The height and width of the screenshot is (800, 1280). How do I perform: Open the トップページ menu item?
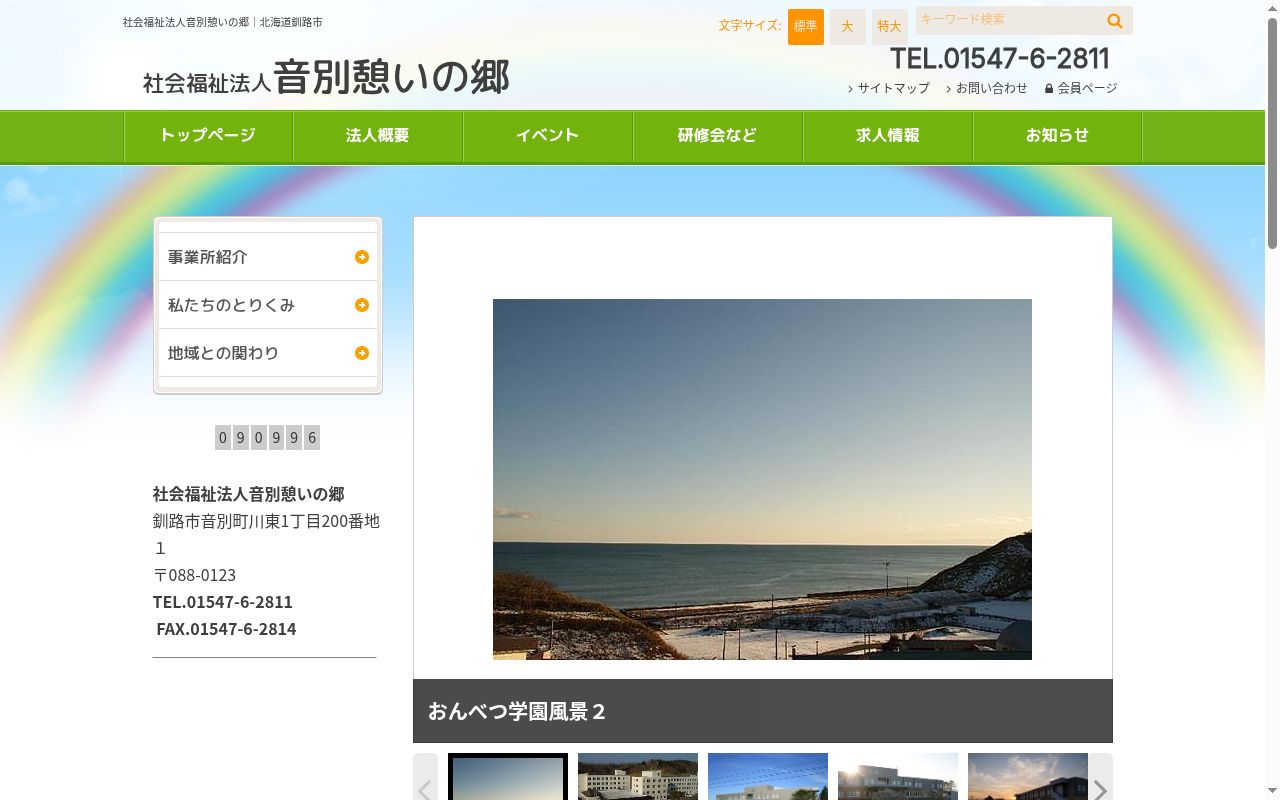208,136
